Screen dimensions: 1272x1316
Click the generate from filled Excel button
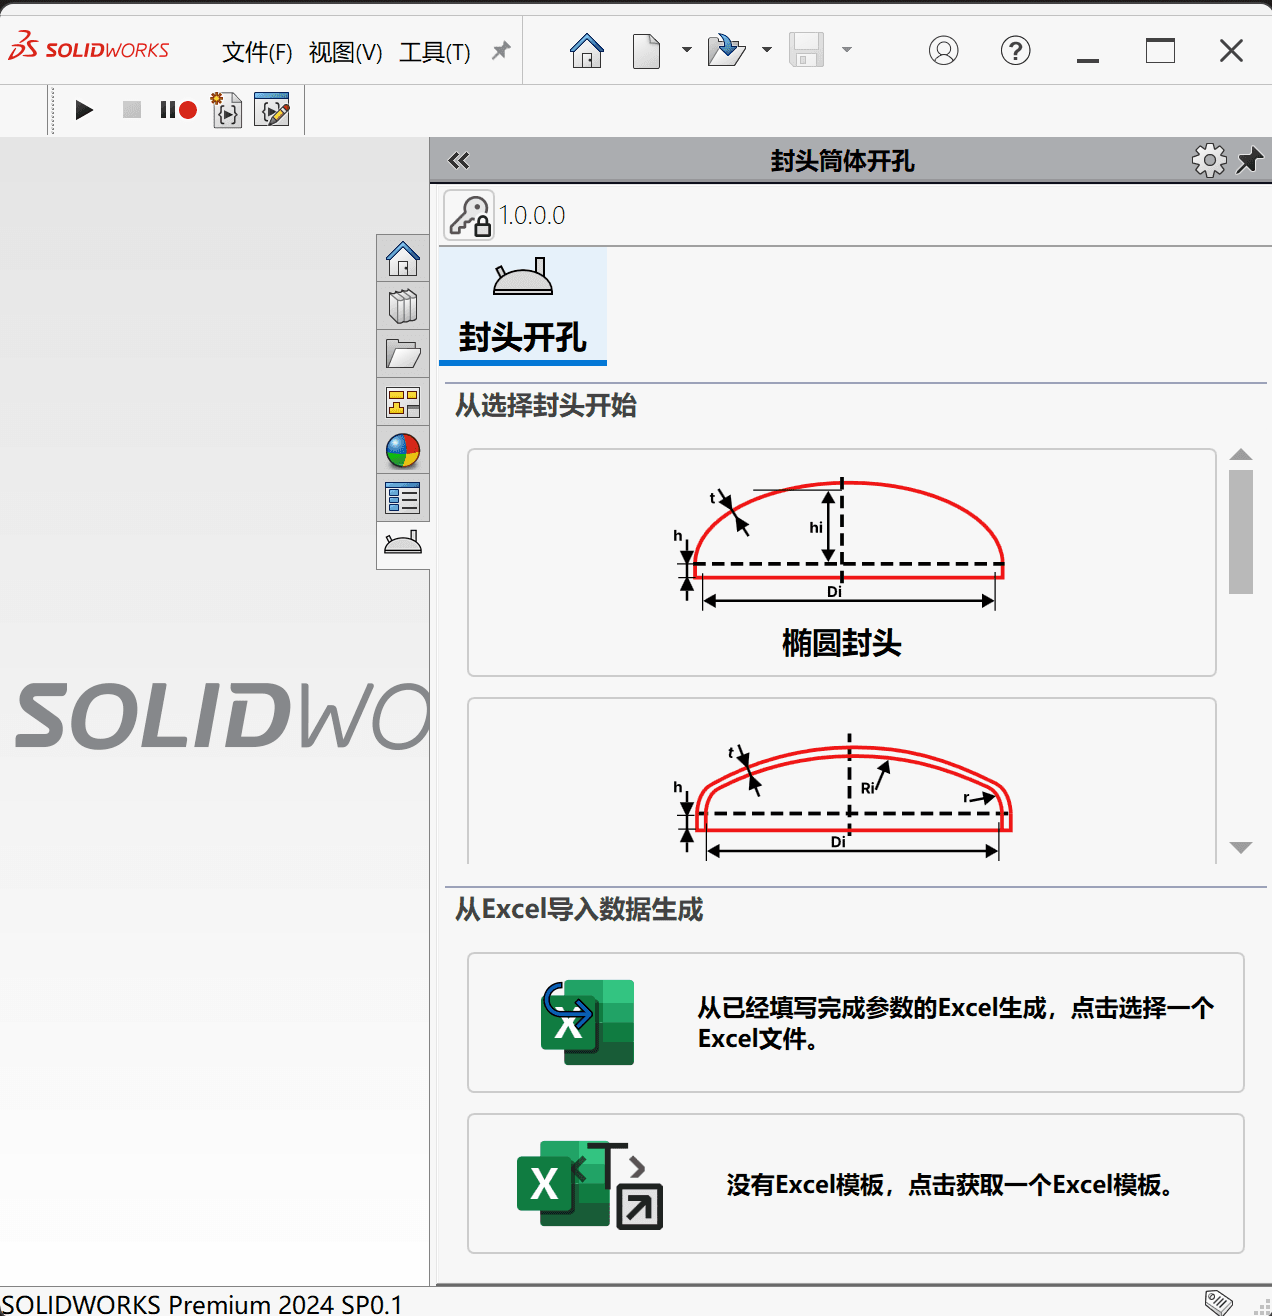pos(855,1022)
